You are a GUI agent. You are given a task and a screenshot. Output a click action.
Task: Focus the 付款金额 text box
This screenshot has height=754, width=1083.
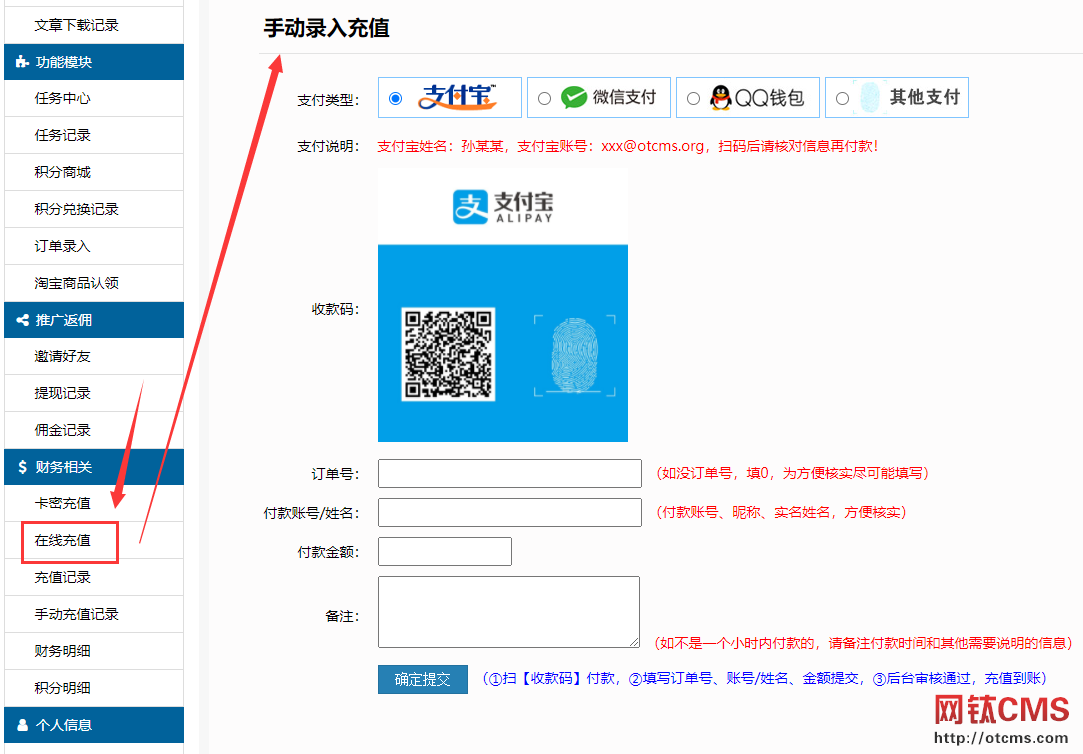444,551
